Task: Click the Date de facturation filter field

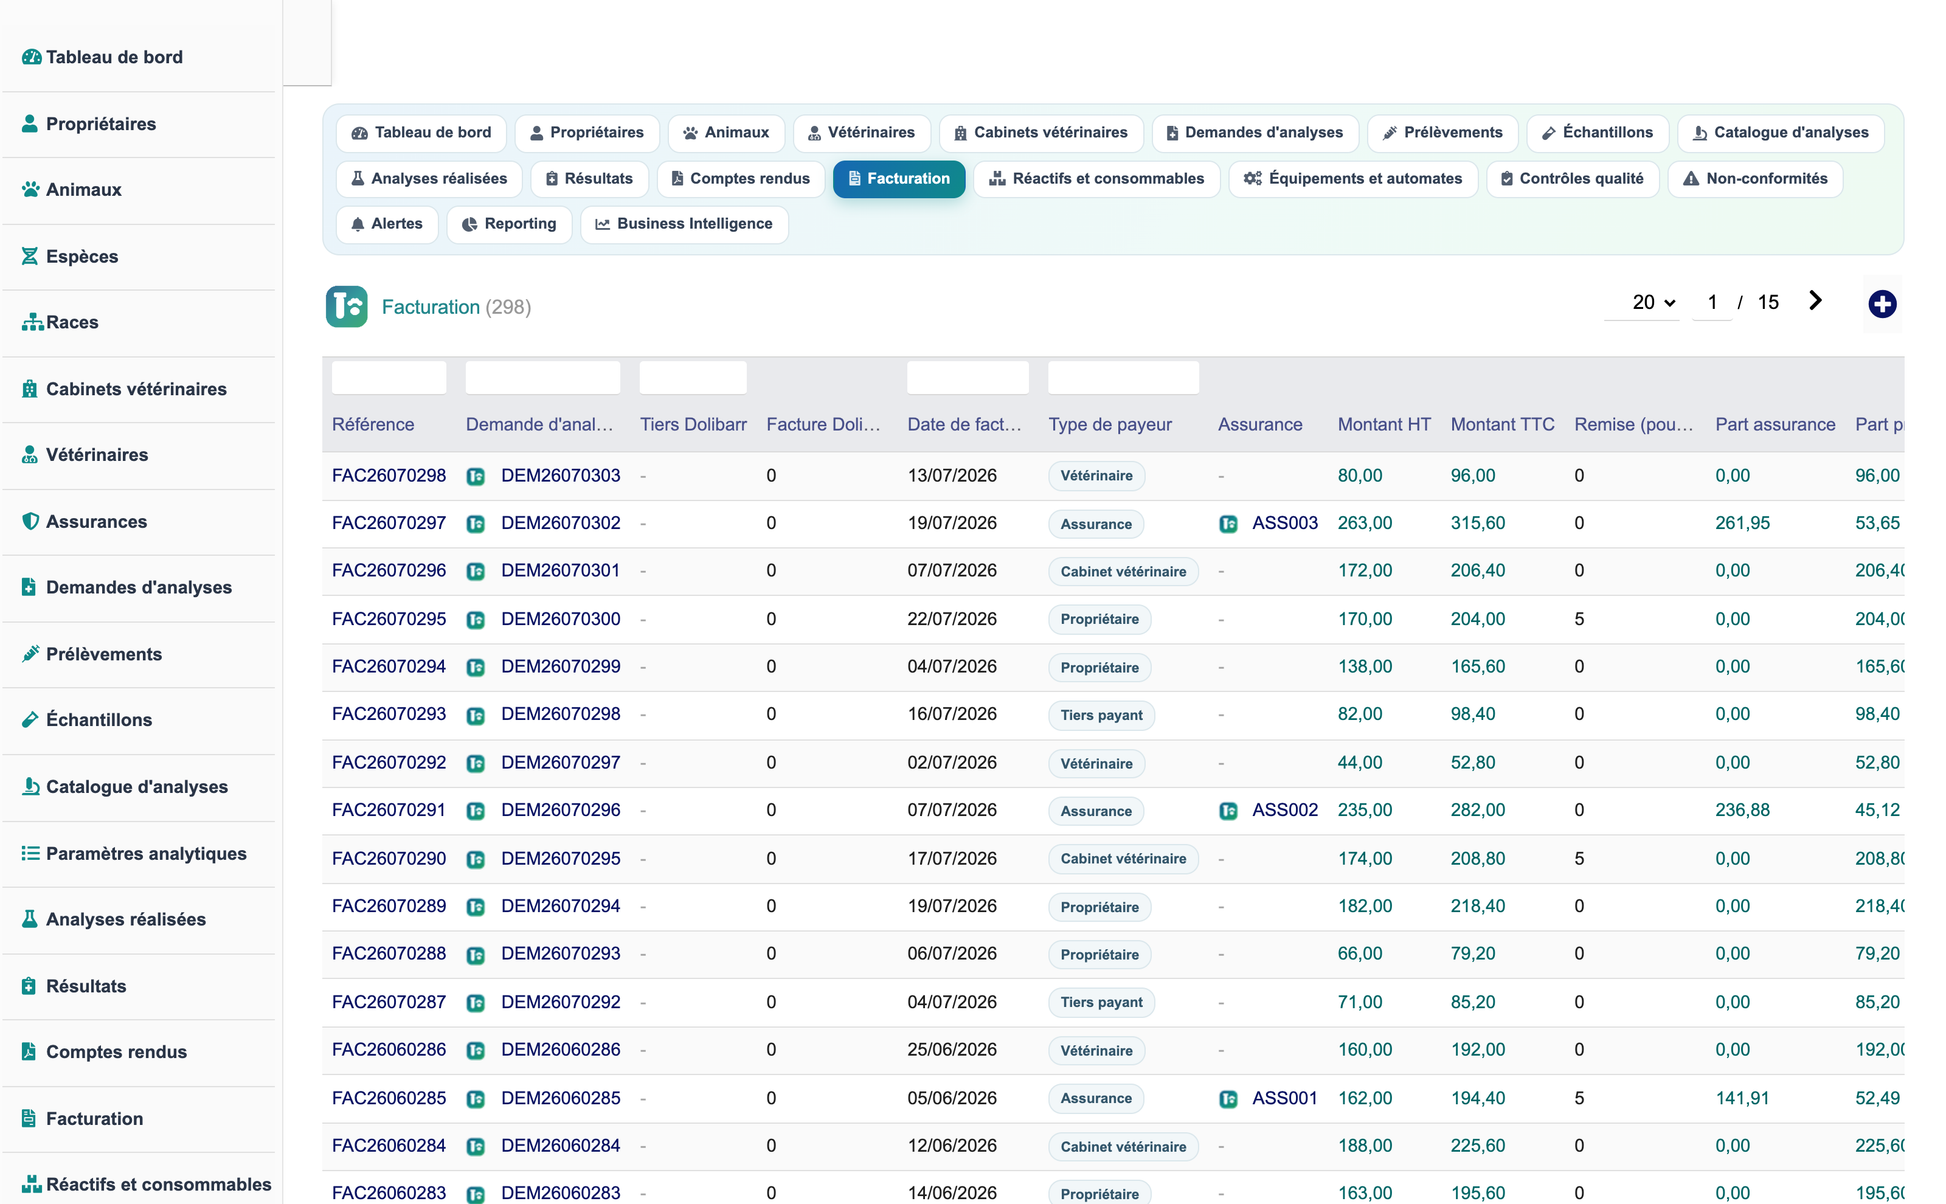Action: pos(968,378)
